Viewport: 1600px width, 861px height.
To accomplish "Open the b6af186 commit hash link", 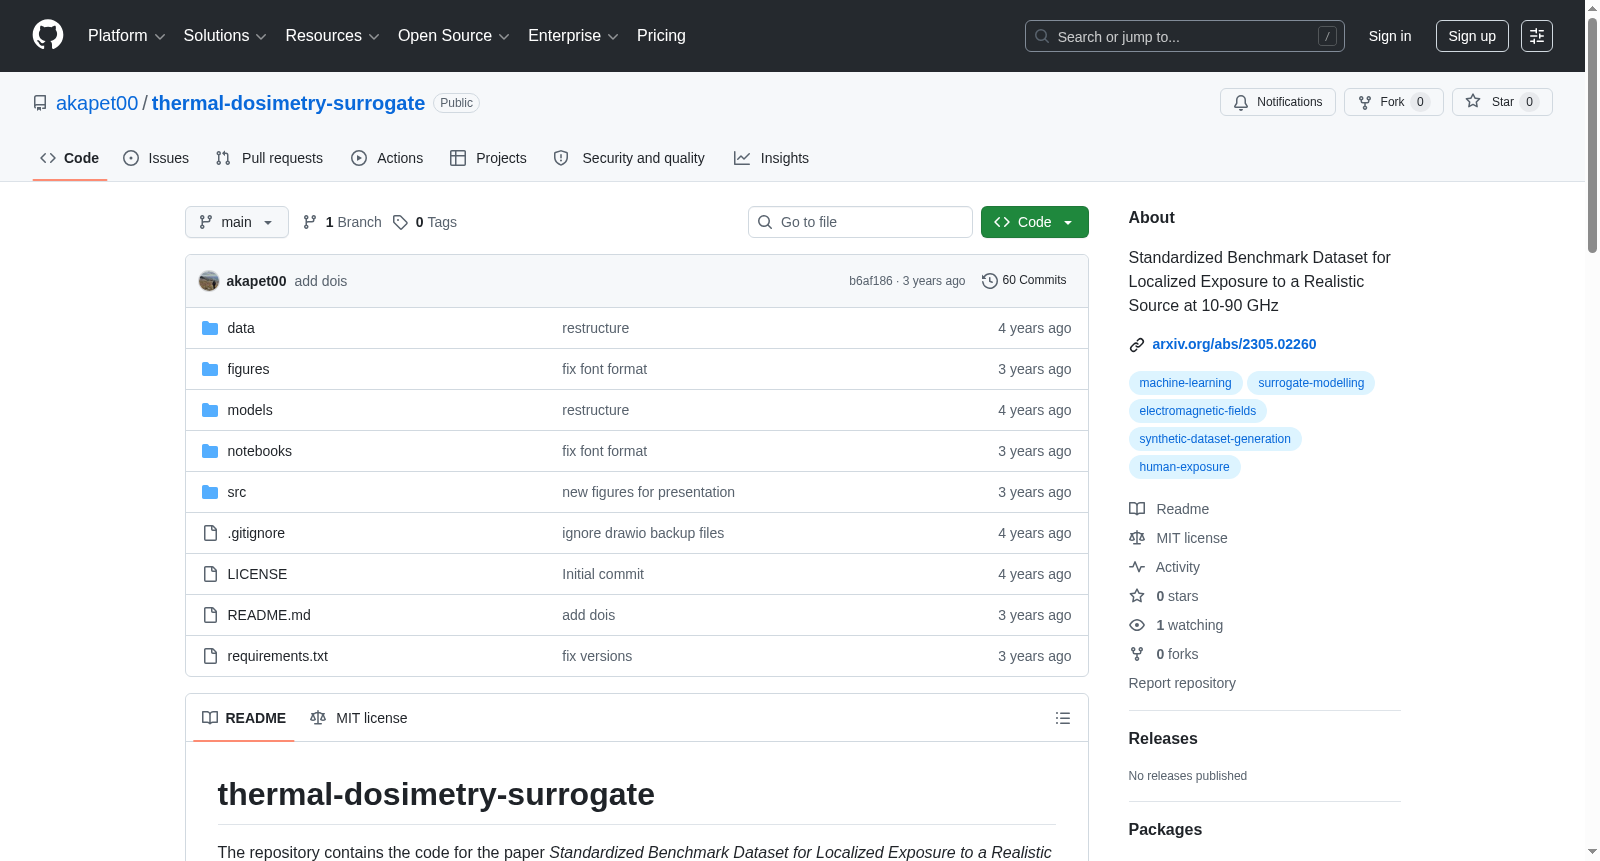I will click(x=871, y=281).
